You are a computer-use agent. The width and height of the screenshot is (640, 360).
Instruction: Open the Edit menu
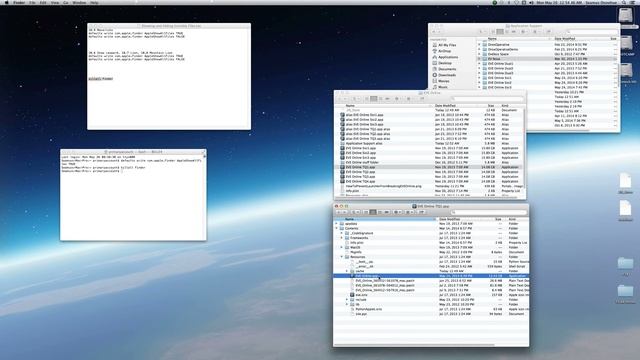(43, 2)
